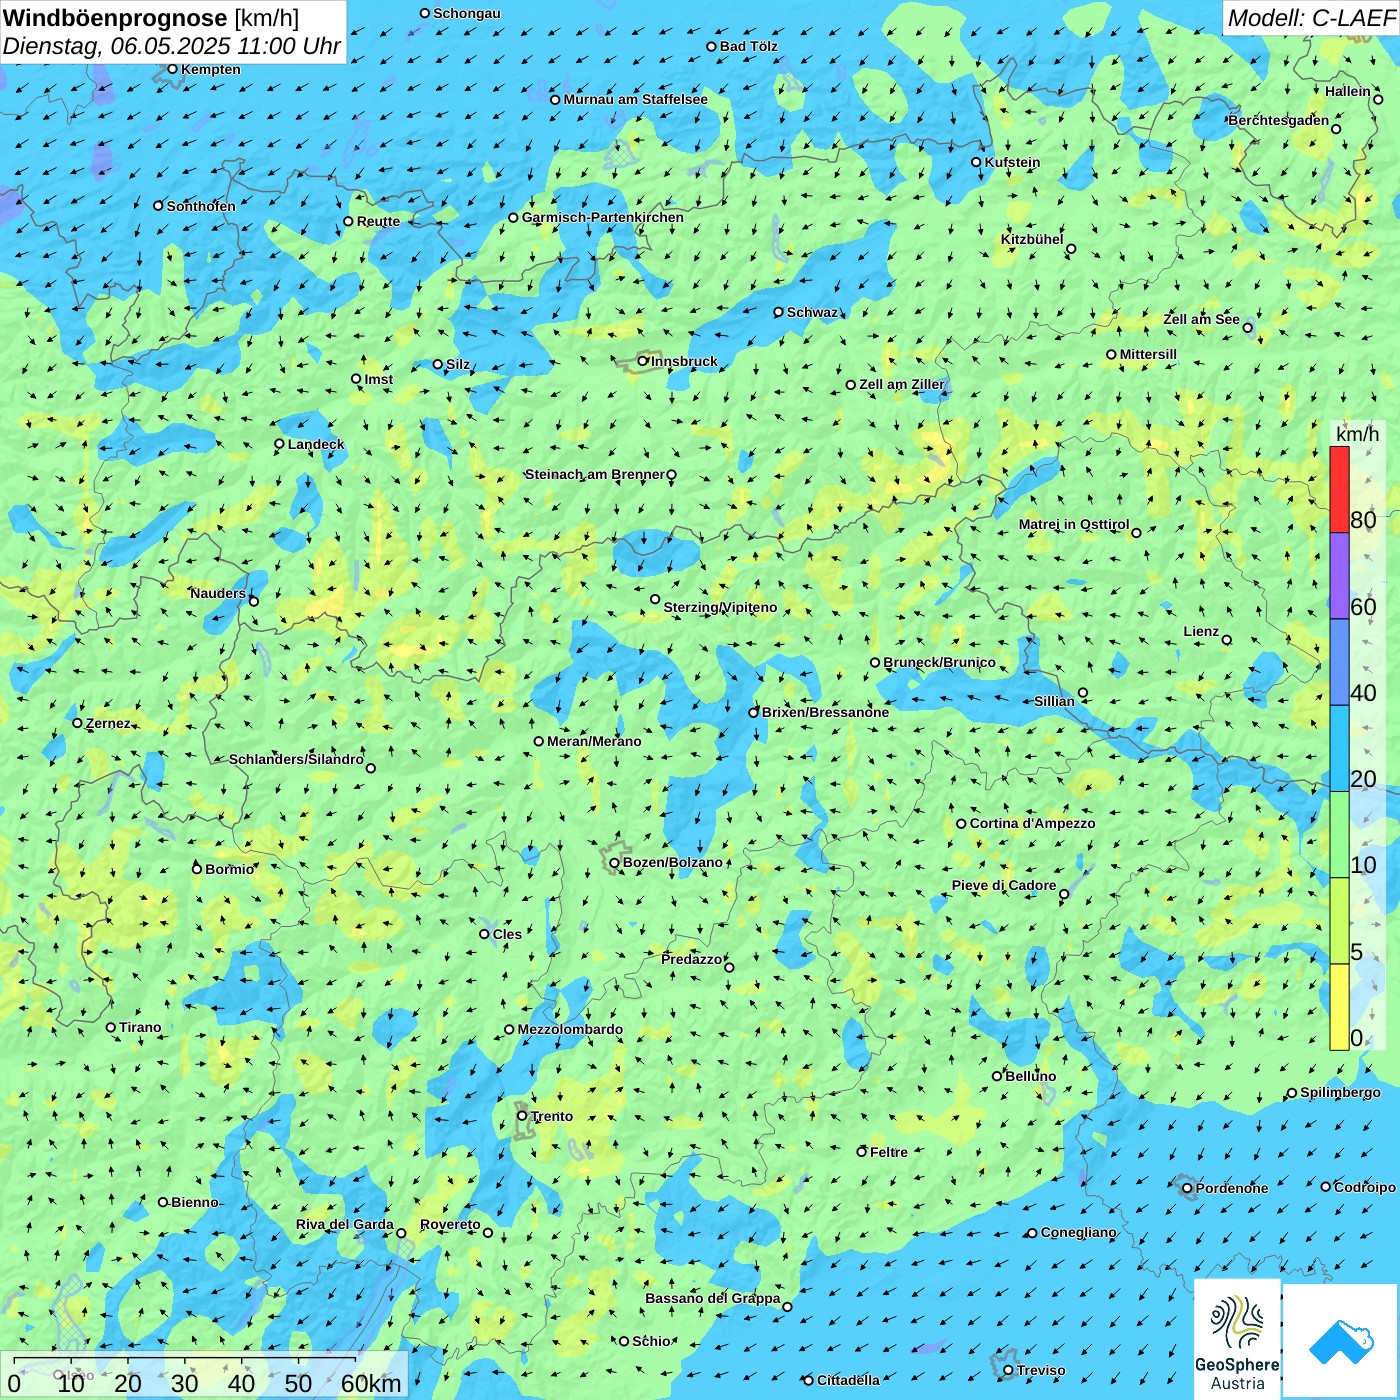
Task: Click the Zell am See city marker
Action: (1247, 328)
